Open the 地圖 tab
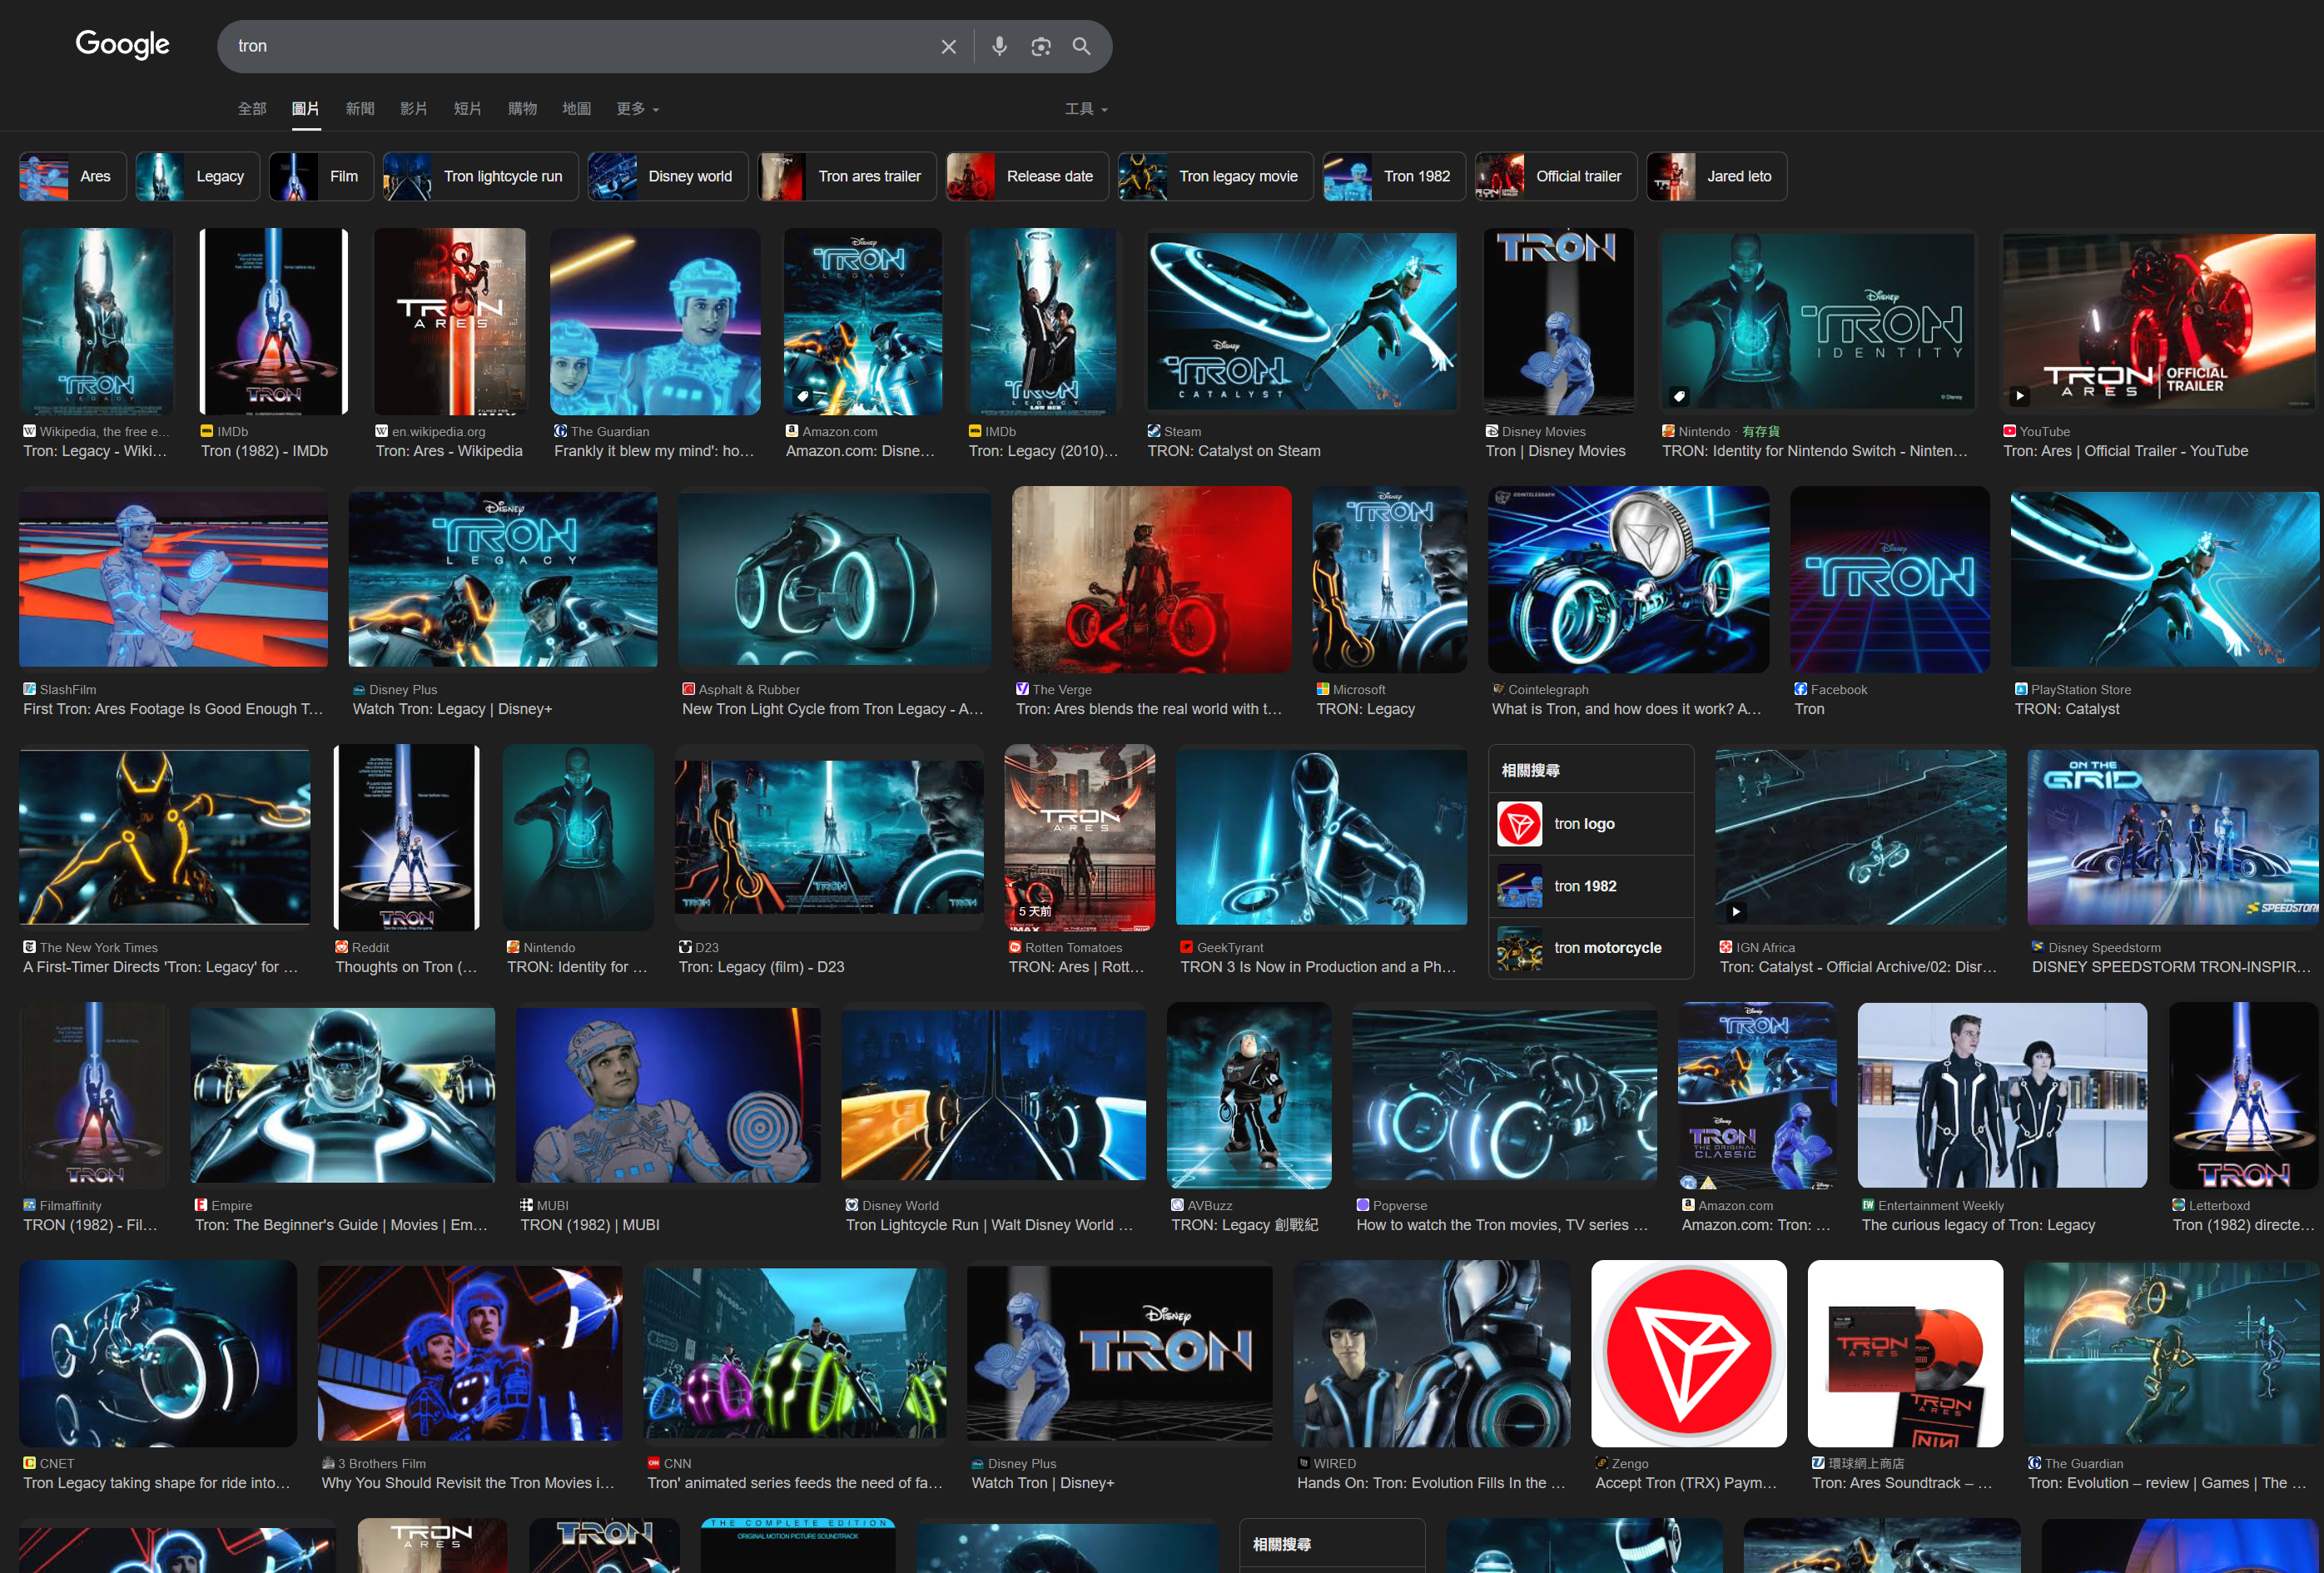The image size is (2324, 1573). click(x=576, y=108)
